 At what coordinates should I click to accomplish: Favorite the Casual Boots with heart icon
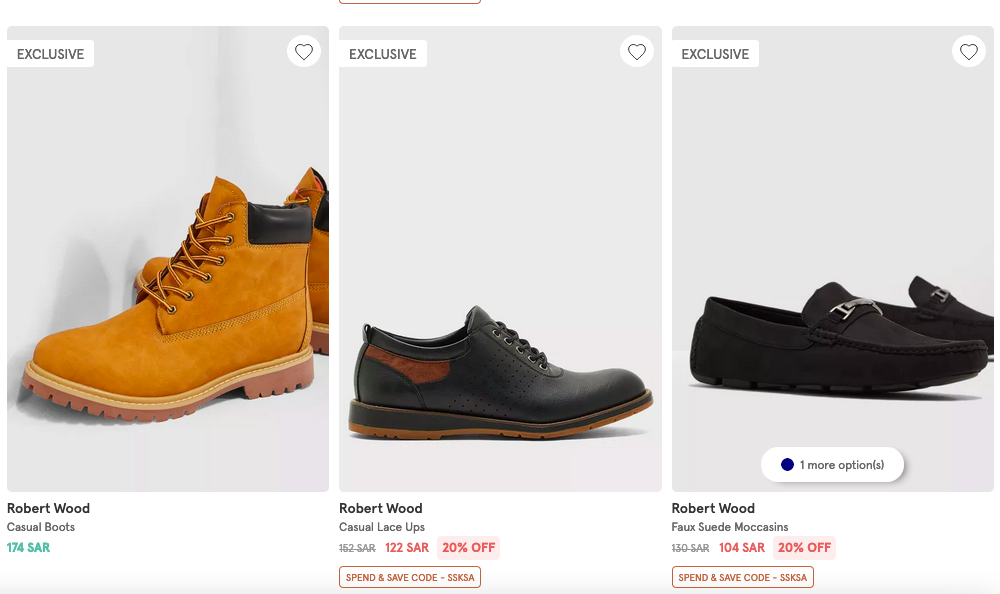[x=304, y=51]
